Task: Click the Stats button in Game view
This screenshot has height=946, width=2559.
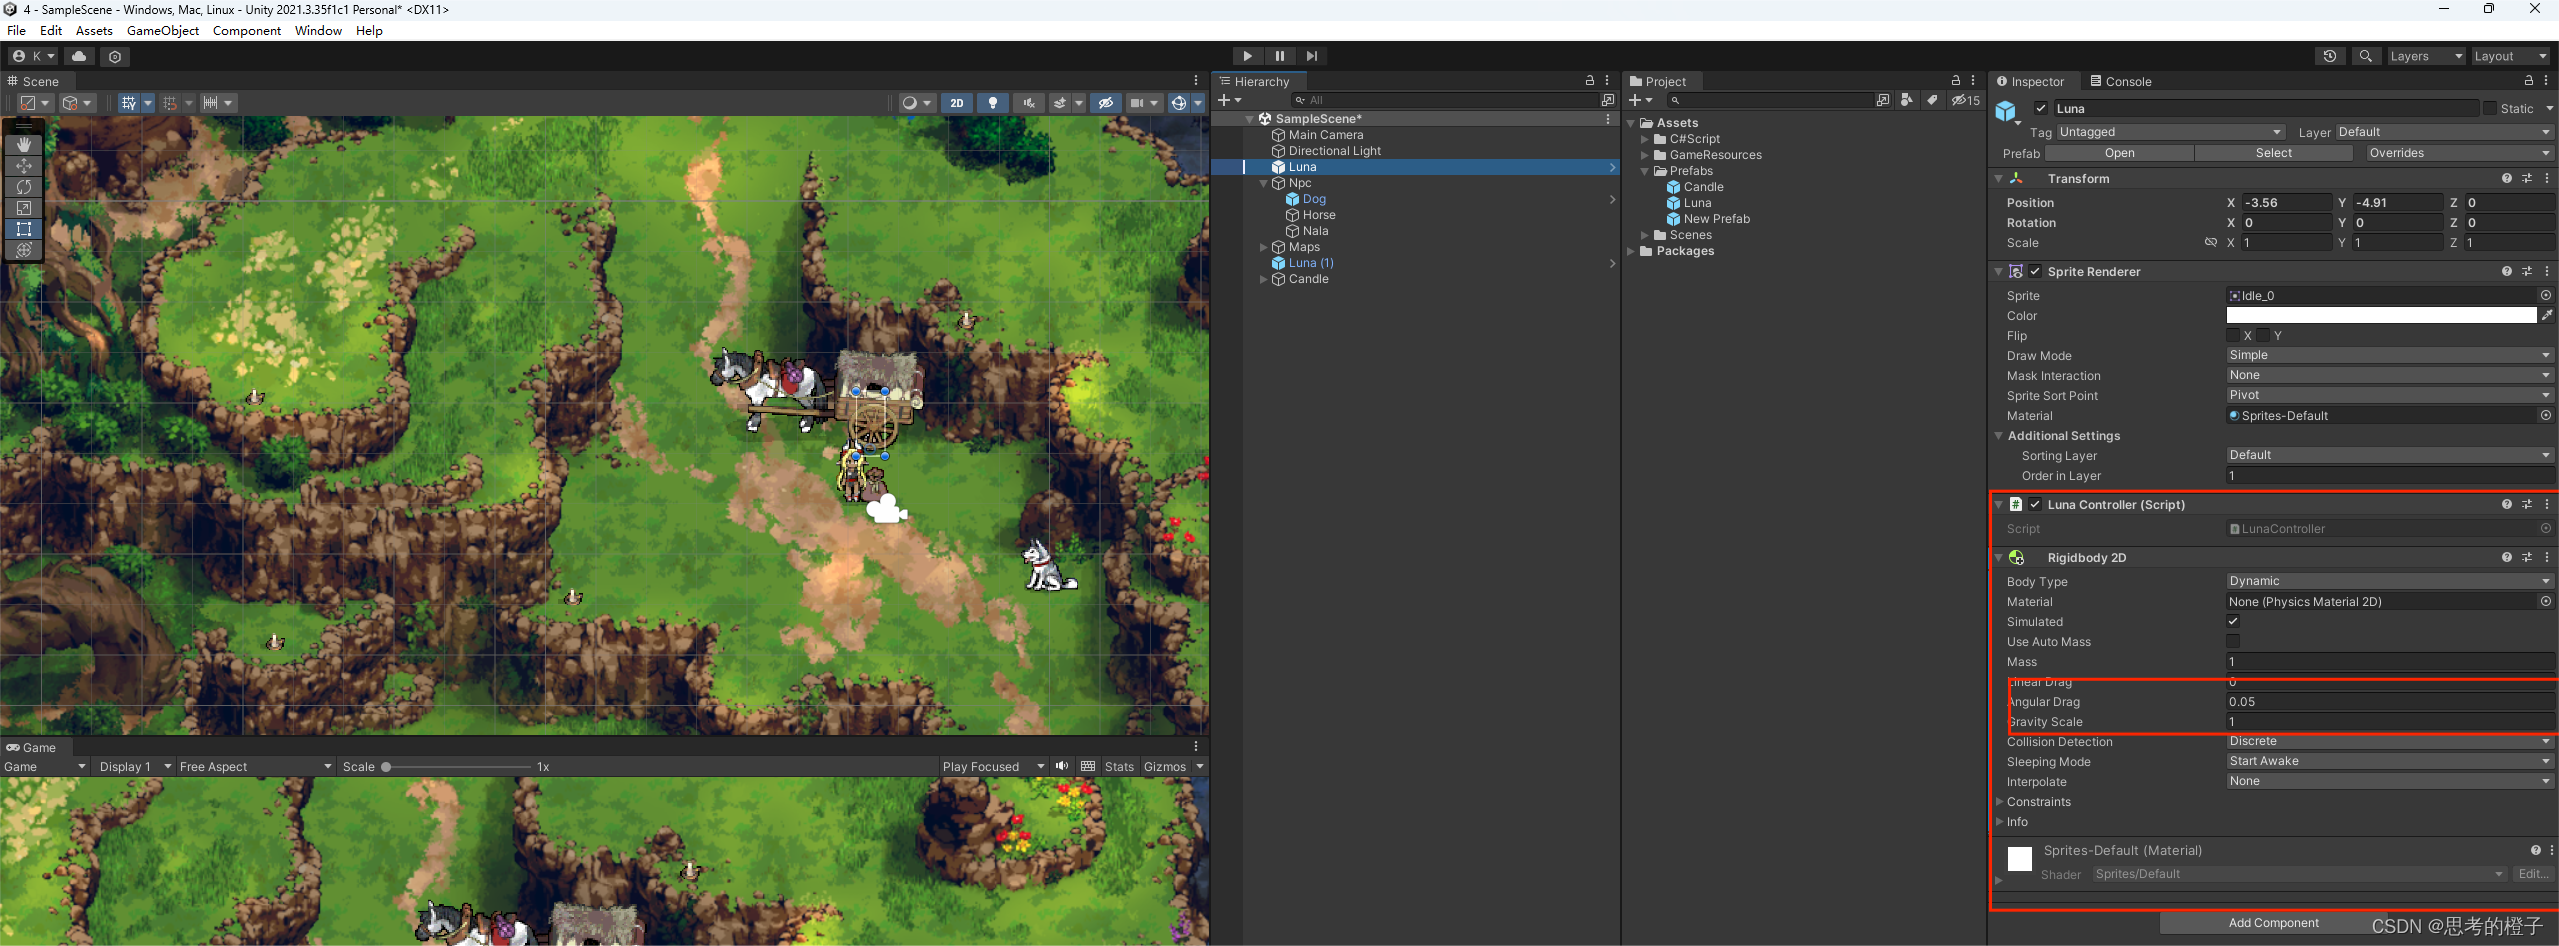Action: click(1119, 766)
